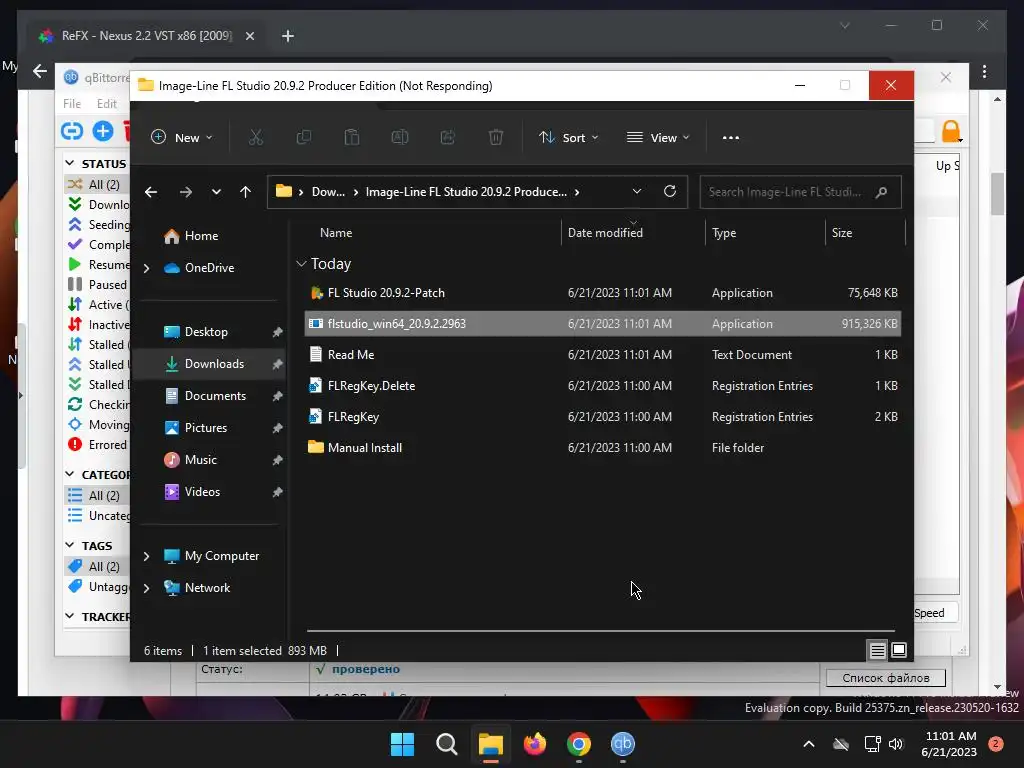Open qBittorrent from taskbar
Viewport: 1024px width, 768px height.
pos(622,744)
